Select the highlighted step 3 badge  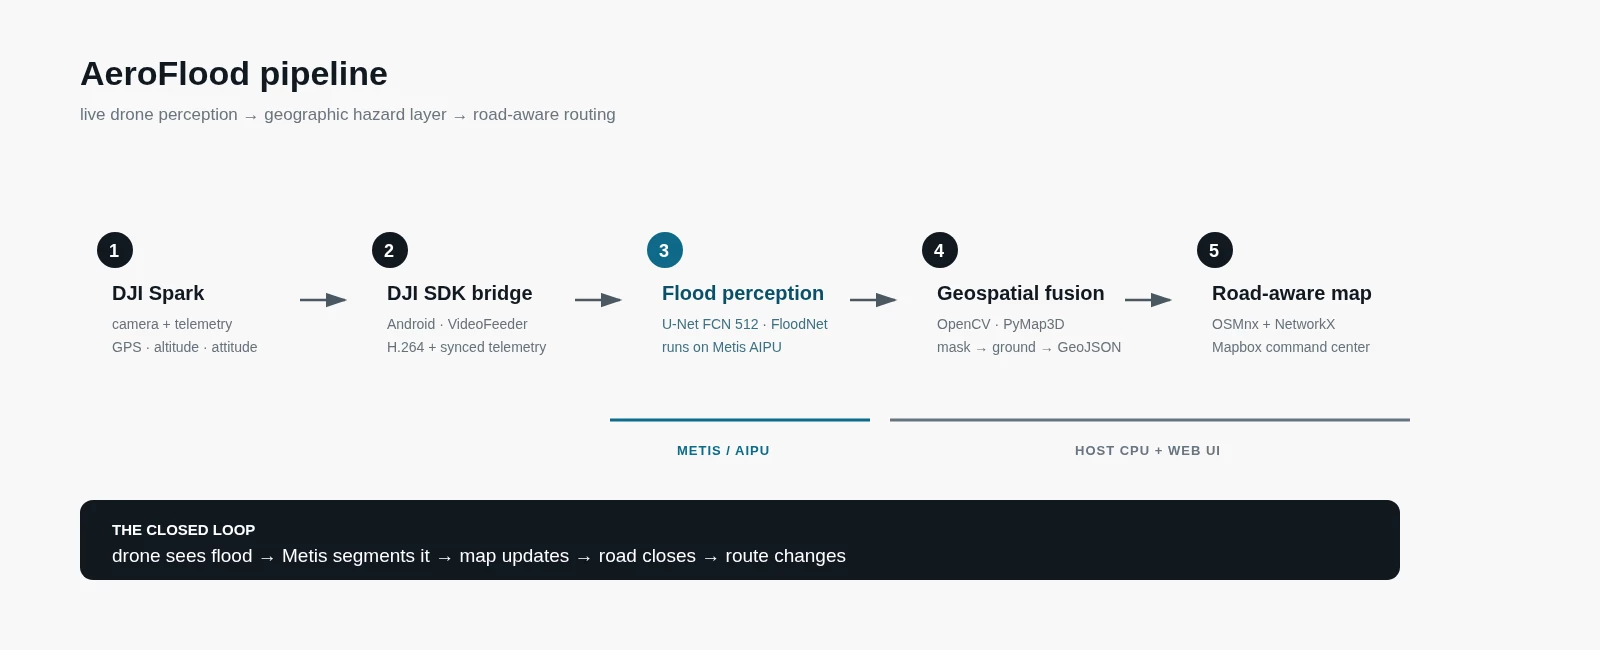(665, 250)
